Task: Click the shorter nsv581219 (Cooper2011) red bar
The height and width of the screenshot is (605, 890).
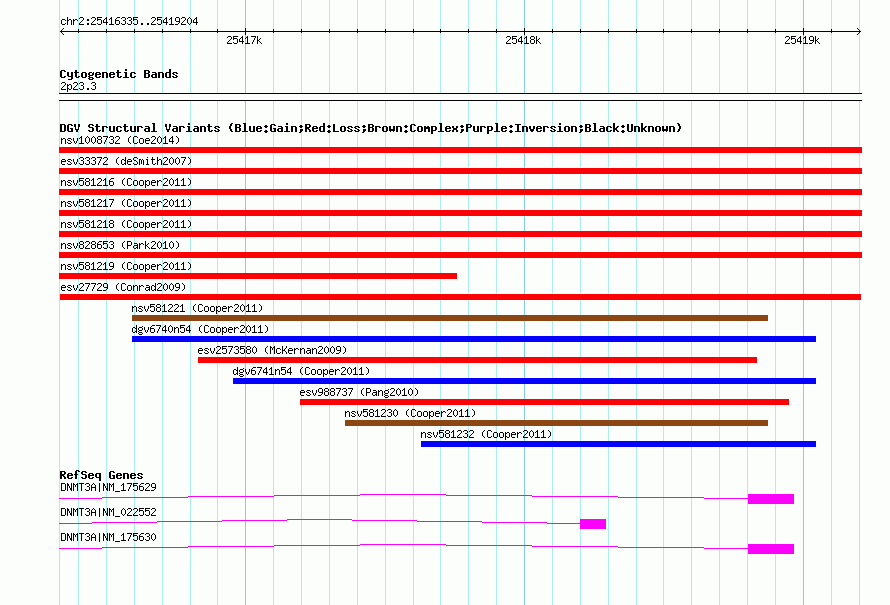Action: click(x=258, y=276)
